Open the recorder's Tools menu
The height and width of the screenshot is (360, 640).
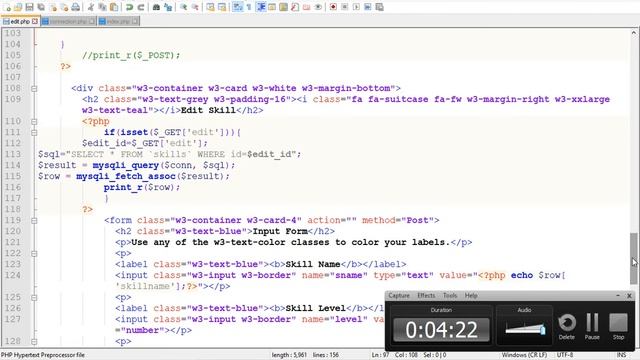(450, 296)
